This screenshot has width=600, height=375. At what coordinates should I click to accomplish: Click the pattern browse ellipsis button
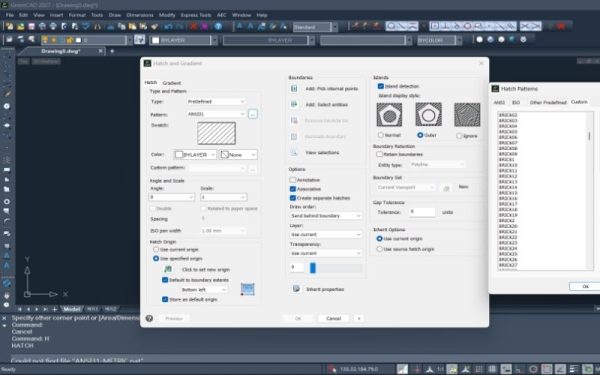tap(253, 114)
